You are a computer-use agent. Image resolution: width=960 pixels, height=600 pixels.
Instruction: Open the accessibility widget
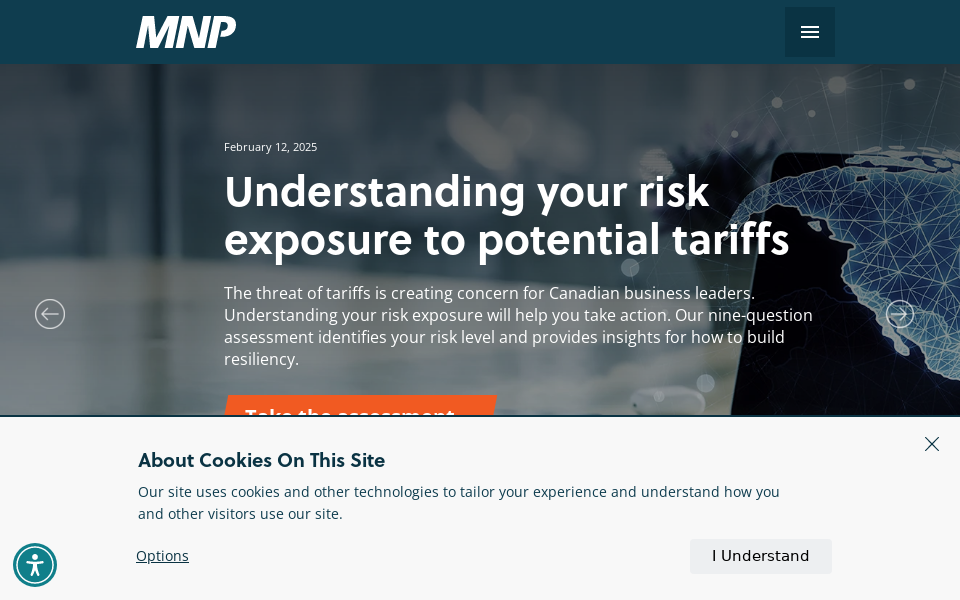[35, 565]
